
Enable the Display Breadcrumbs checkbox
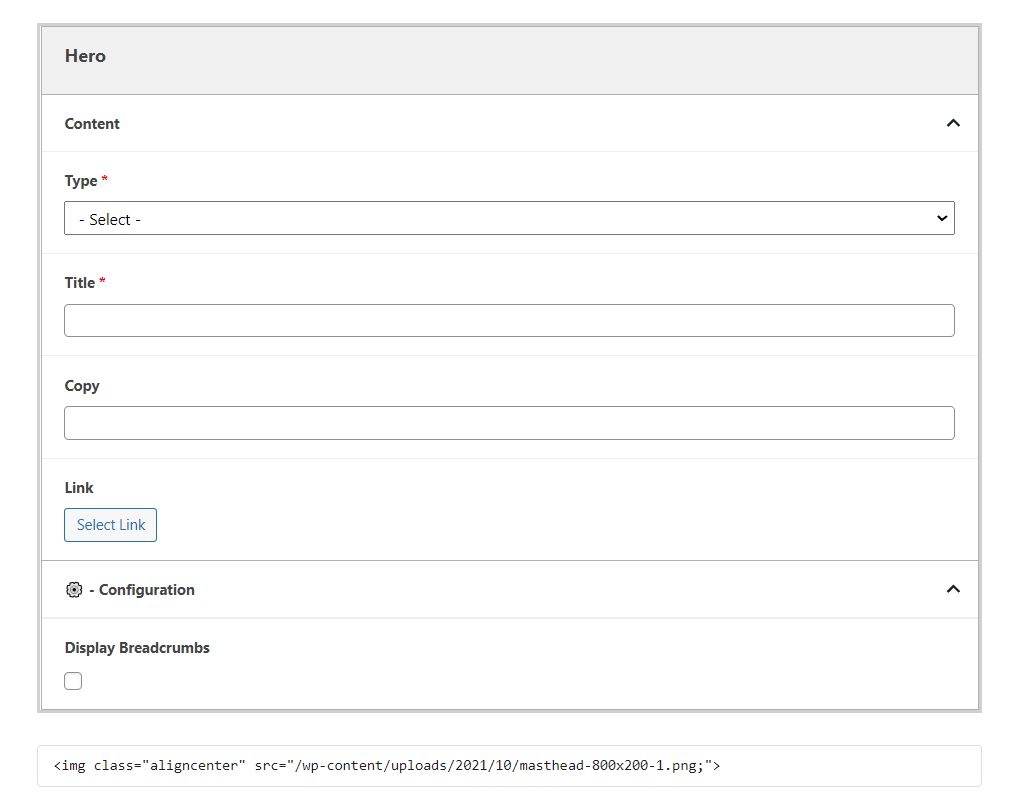point(73,681)
